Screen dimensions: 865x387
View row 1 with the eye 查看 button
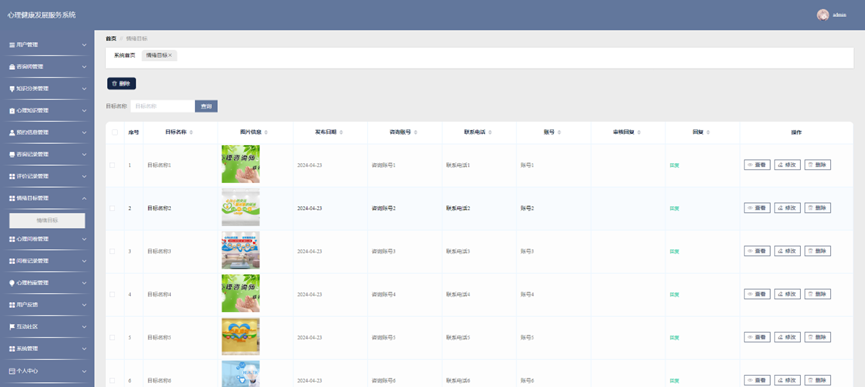757,165
